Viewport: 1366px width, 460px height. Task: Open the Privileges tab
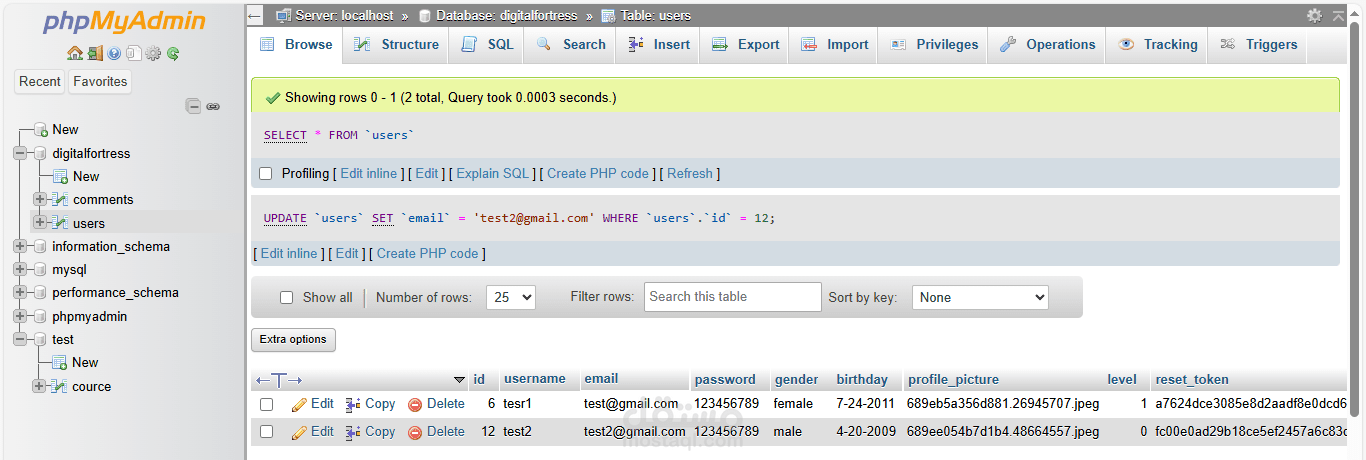(934, 45)
